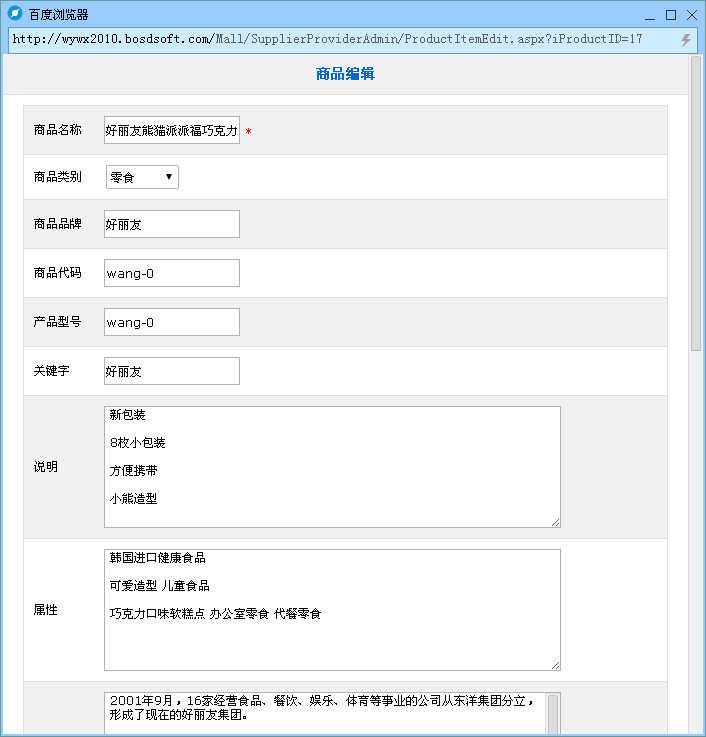
Task: Click the 百度浏览器 window title text
Action: pos(58,15)
